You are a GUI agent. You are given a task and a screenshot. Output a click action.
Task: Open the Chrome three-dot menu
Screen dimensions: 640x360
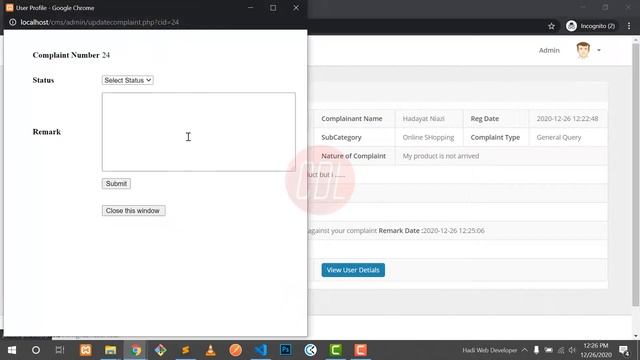tap(629, 26)
